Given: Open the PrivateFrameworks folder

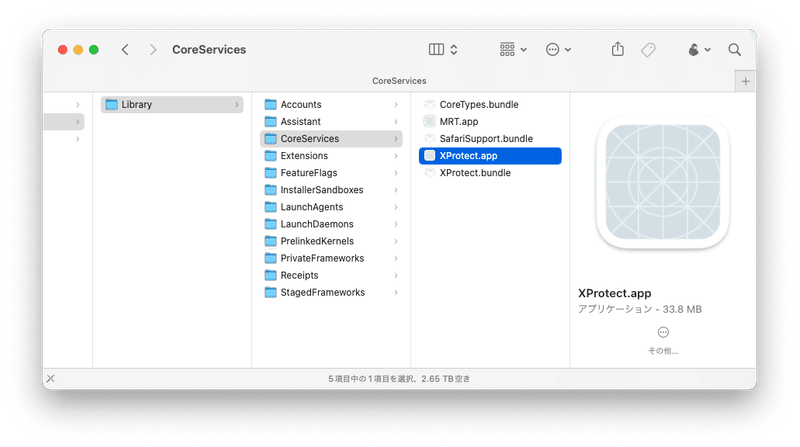Looking at the screenshot, I should pos(331,258).
